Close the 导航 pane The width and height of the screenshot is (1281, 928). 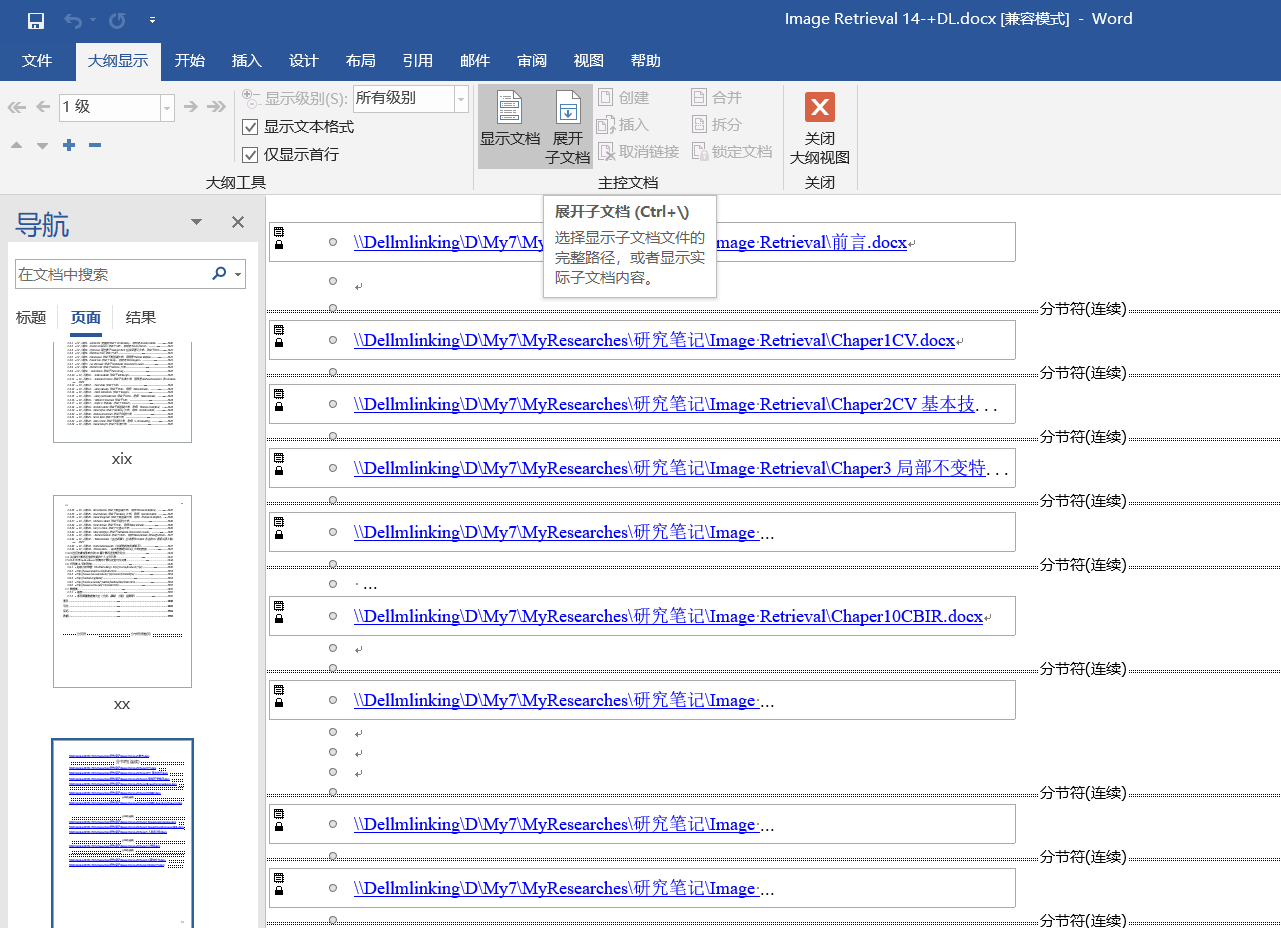238,222
